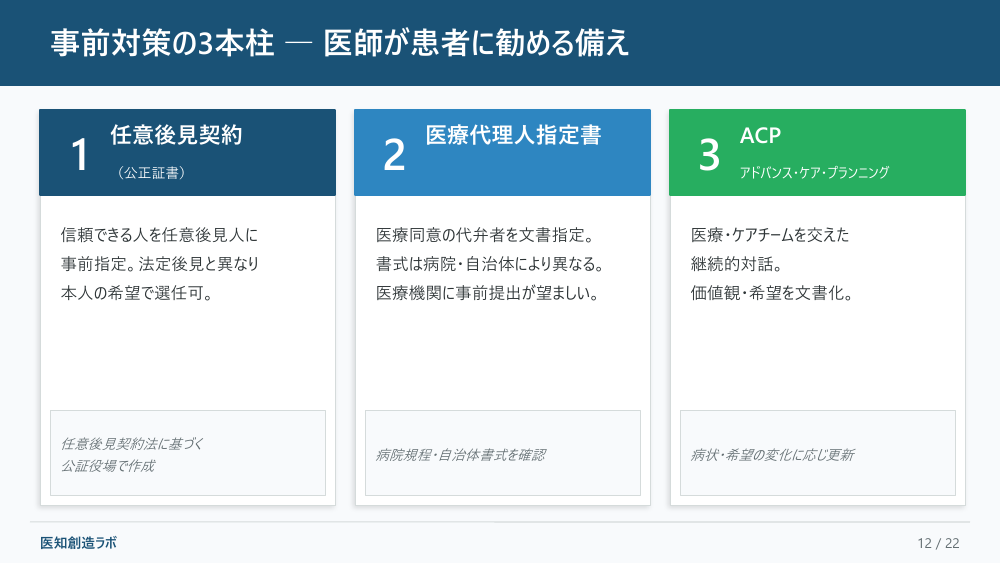Click the number 2 on the blue card
This screenshot has height=563, width=1000.
click(394, 154)
